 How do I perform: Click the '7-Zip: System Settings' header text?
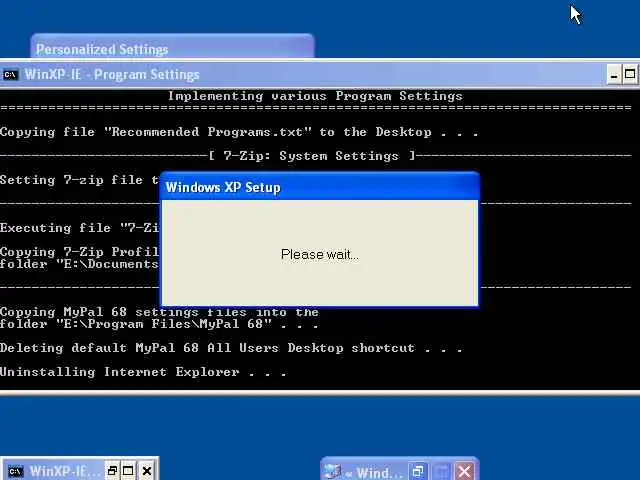point(311,156)
